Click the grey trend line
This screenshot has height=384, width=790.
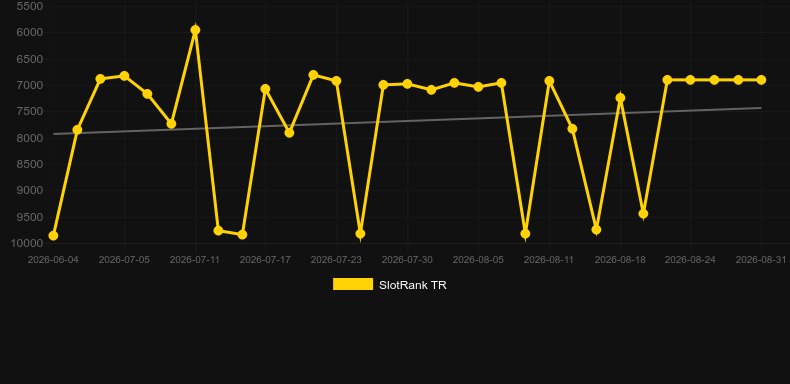point(407,121)
